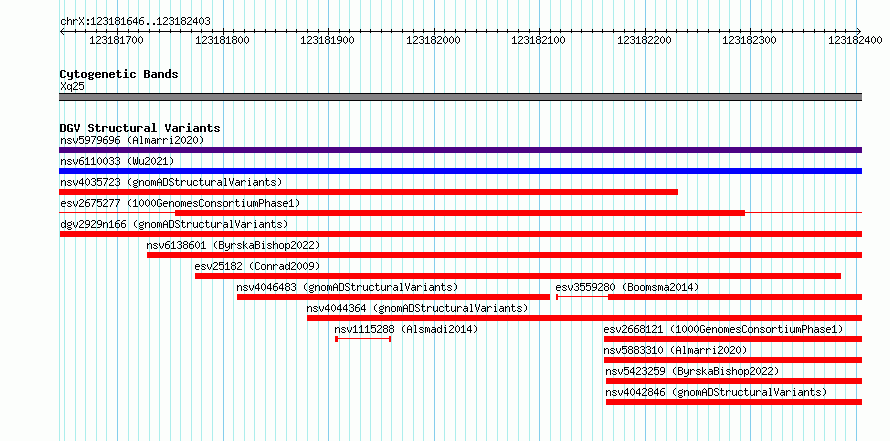Click nsv4035723 (gnomADStructuralVariants) label

click(x=171, y=182)
